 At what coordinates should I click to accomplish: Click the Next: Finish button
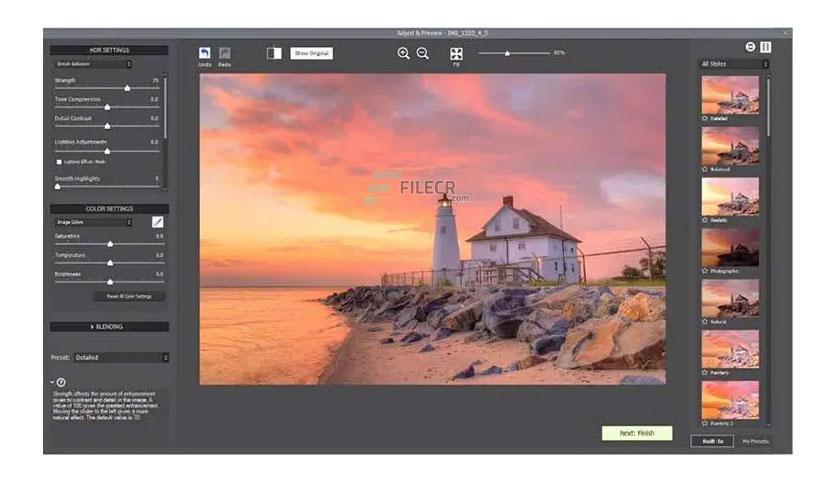click(x=637, y=433)
